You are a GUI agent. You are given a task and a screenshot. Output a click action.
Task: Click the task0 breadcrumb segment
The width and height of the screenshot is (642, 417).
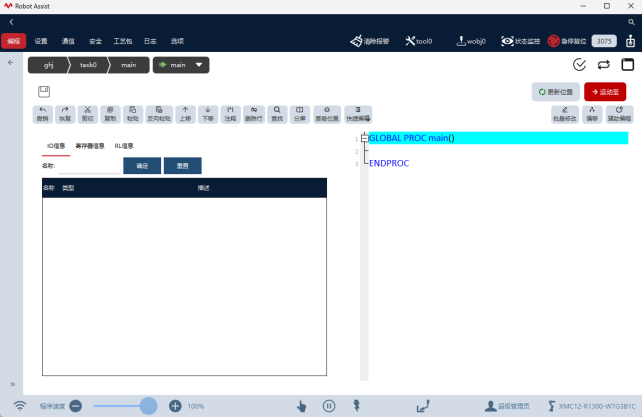click(88, 65)
